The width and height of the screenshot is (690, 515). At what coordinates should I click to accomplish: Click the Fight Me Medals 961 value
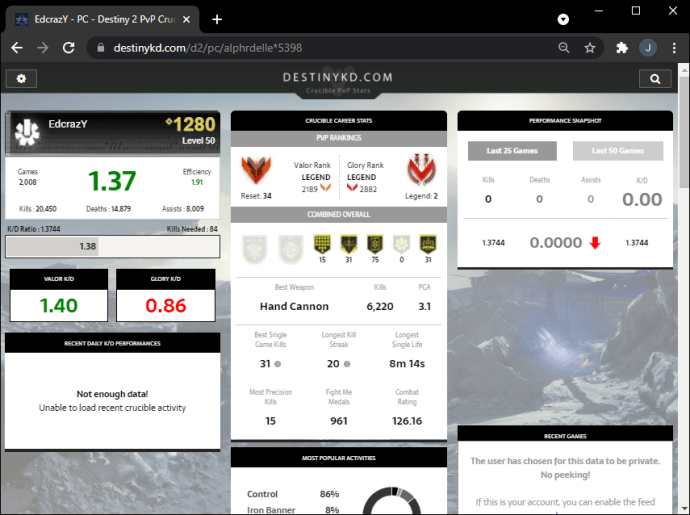pyautogui.click(x=339, y=421)
